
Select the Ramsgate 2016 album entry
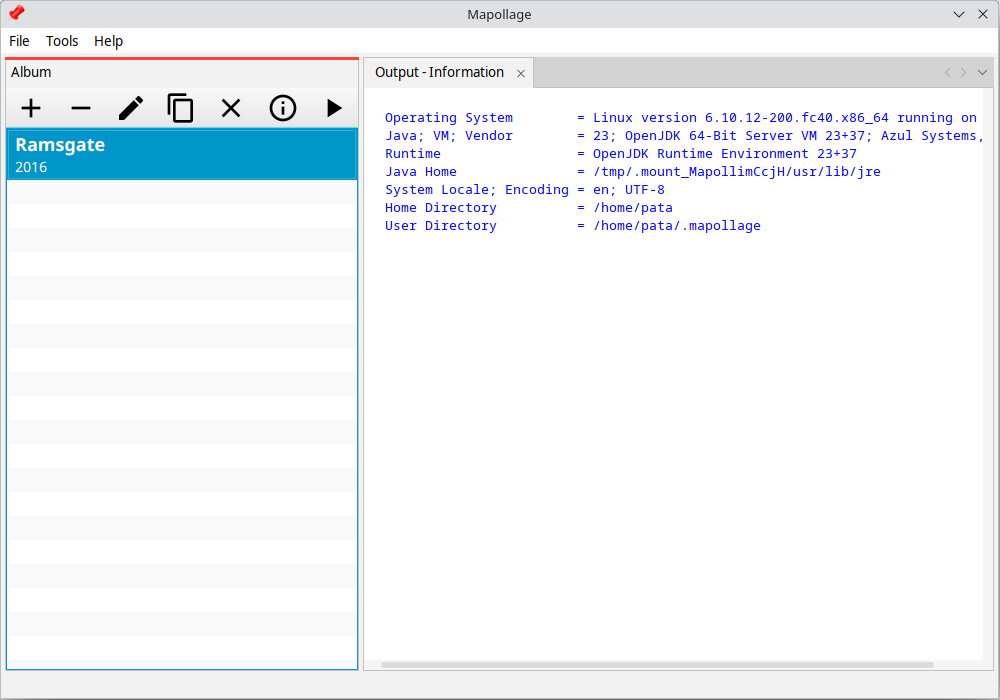point(180,153)
